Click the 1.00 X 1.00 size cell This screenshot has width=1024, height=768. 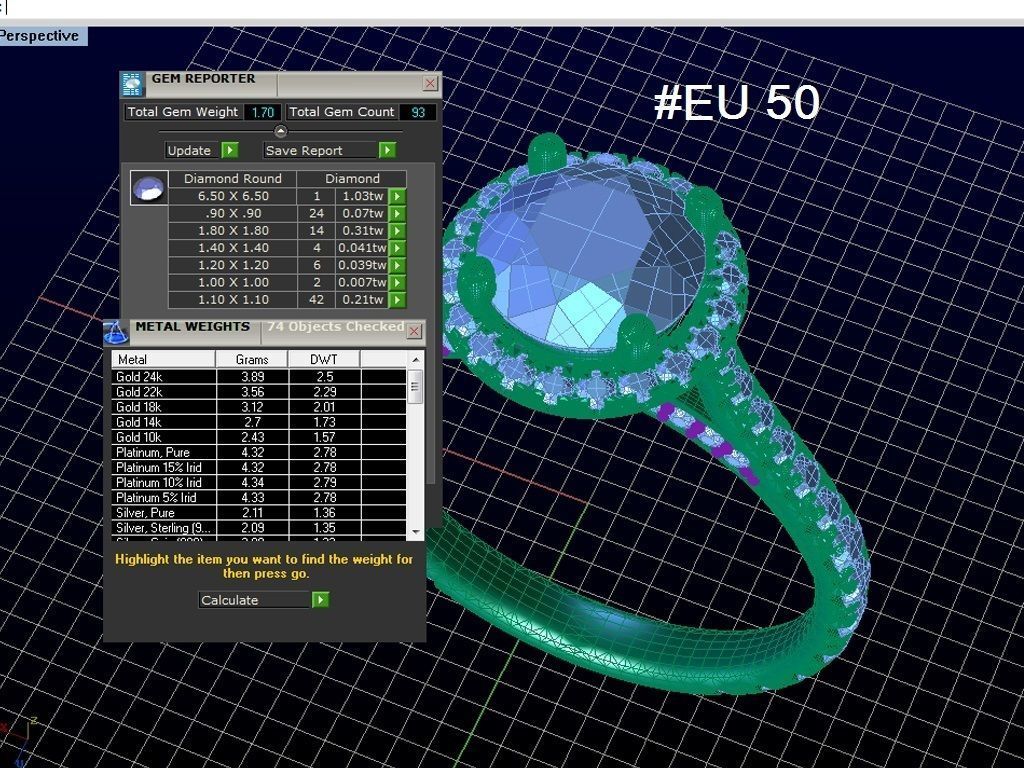click(x=233, y=283)
